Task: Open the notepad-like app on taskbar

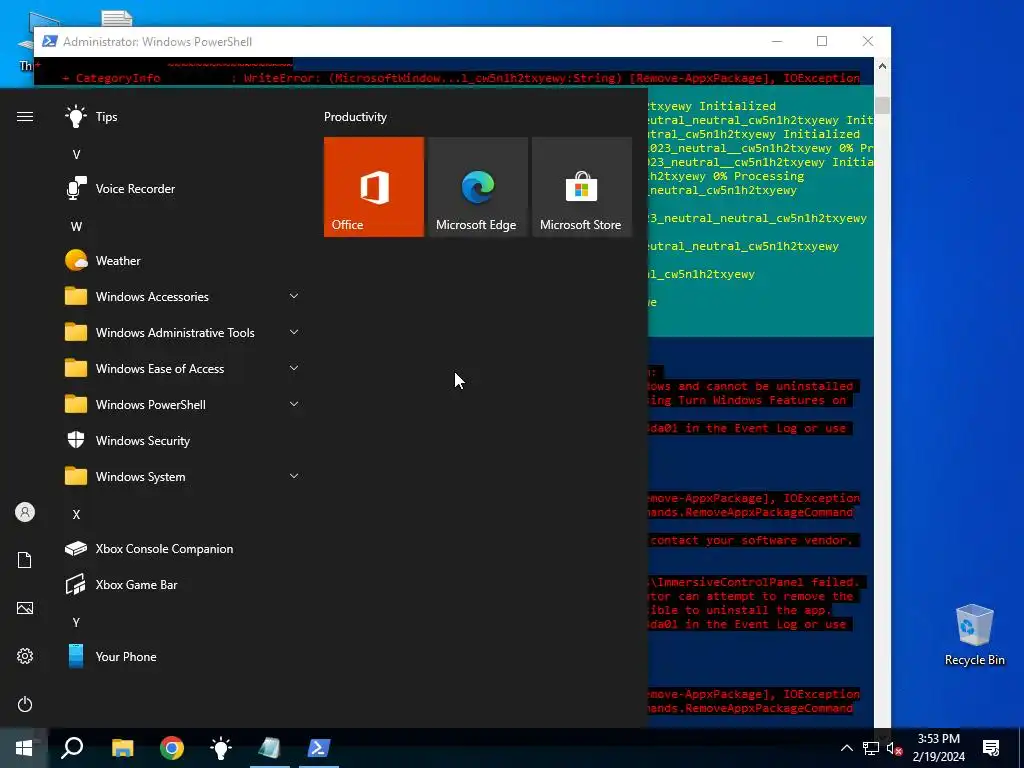Action: [269, 748]
